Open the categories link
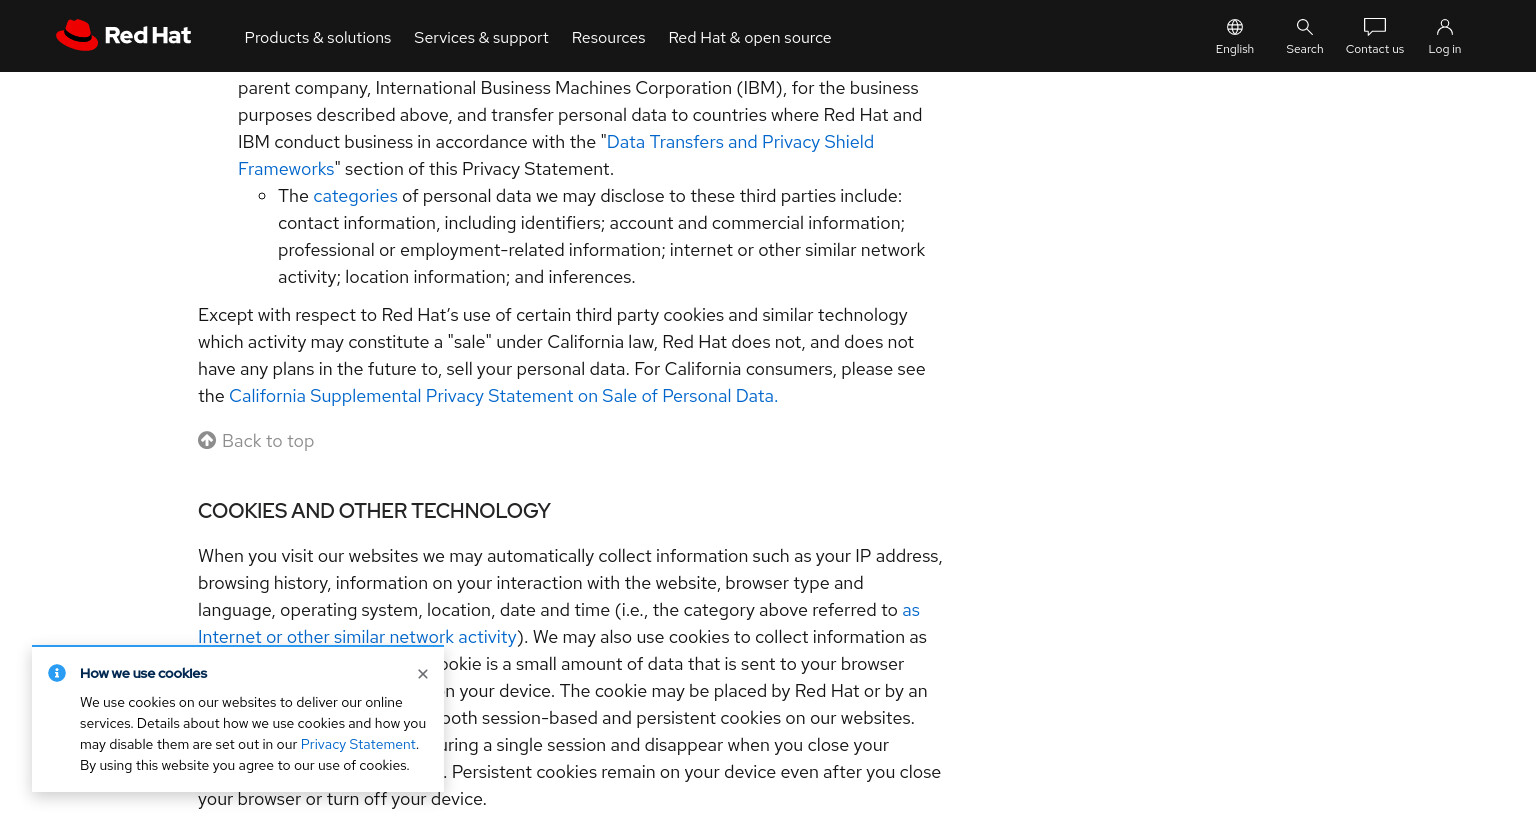1536x824 pixels. (x=355, y=196)
